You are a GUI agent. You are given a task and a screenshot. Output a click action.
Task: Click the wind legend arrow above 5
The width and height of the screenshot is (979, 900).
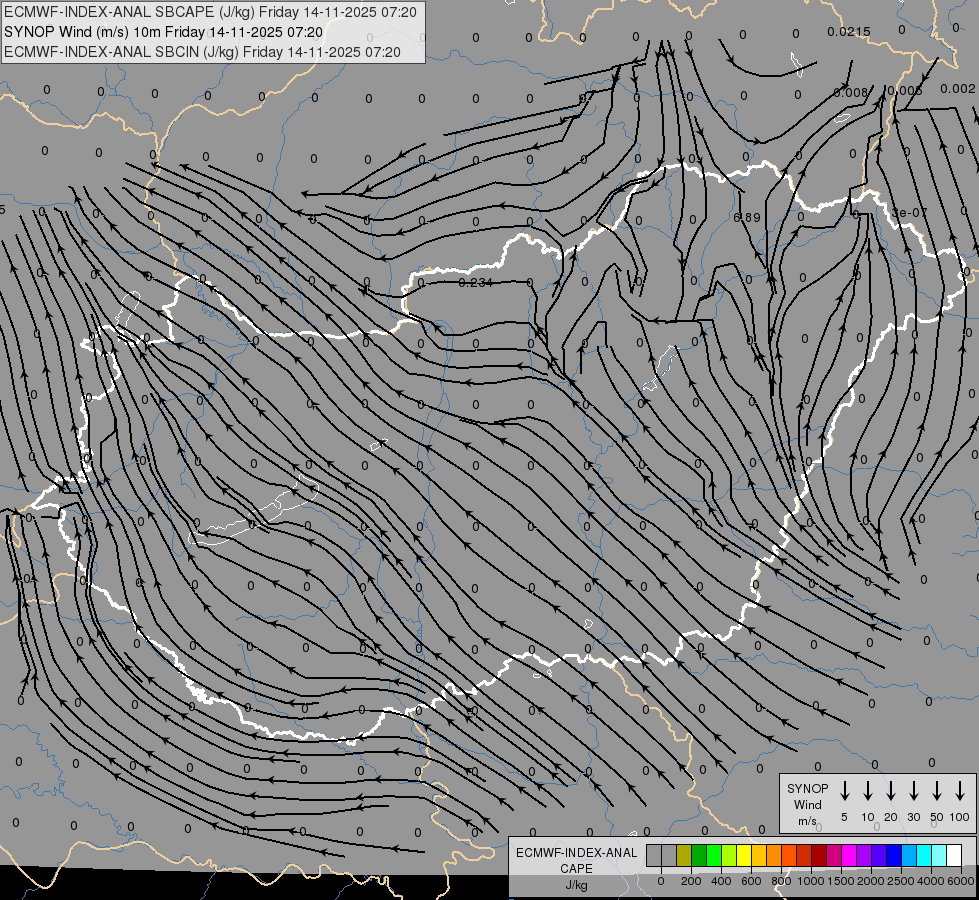[844, 791]
